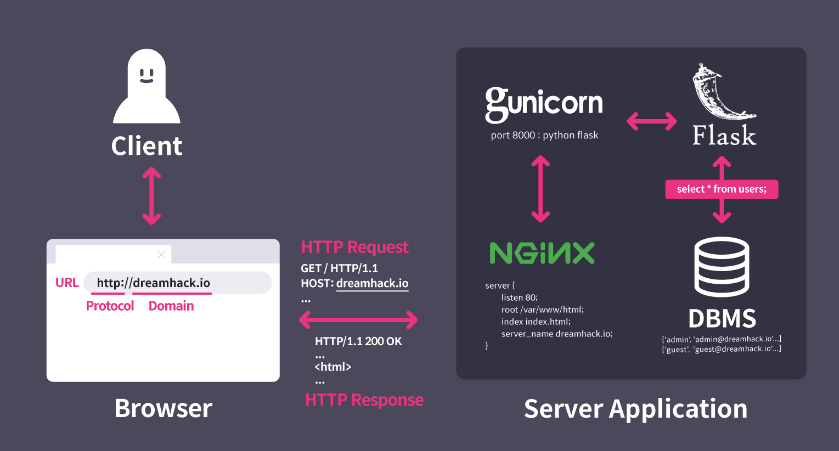The height and width of the screenshot is (451, 839).
Task: Click the admin@dreamhack.io database row
Action: point(721,339)
